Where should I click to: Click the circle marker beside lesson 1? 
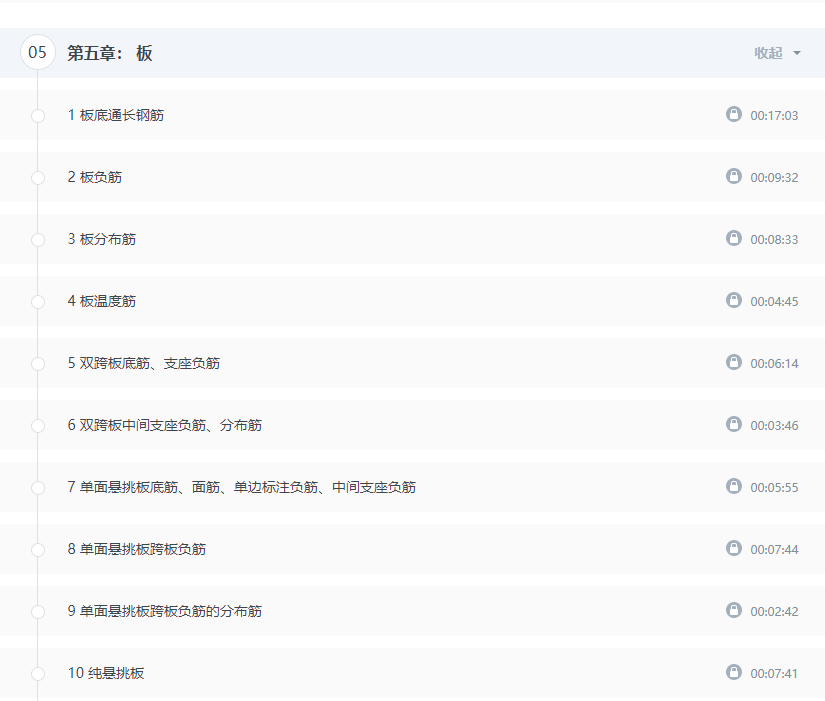(x=37, y=114)
